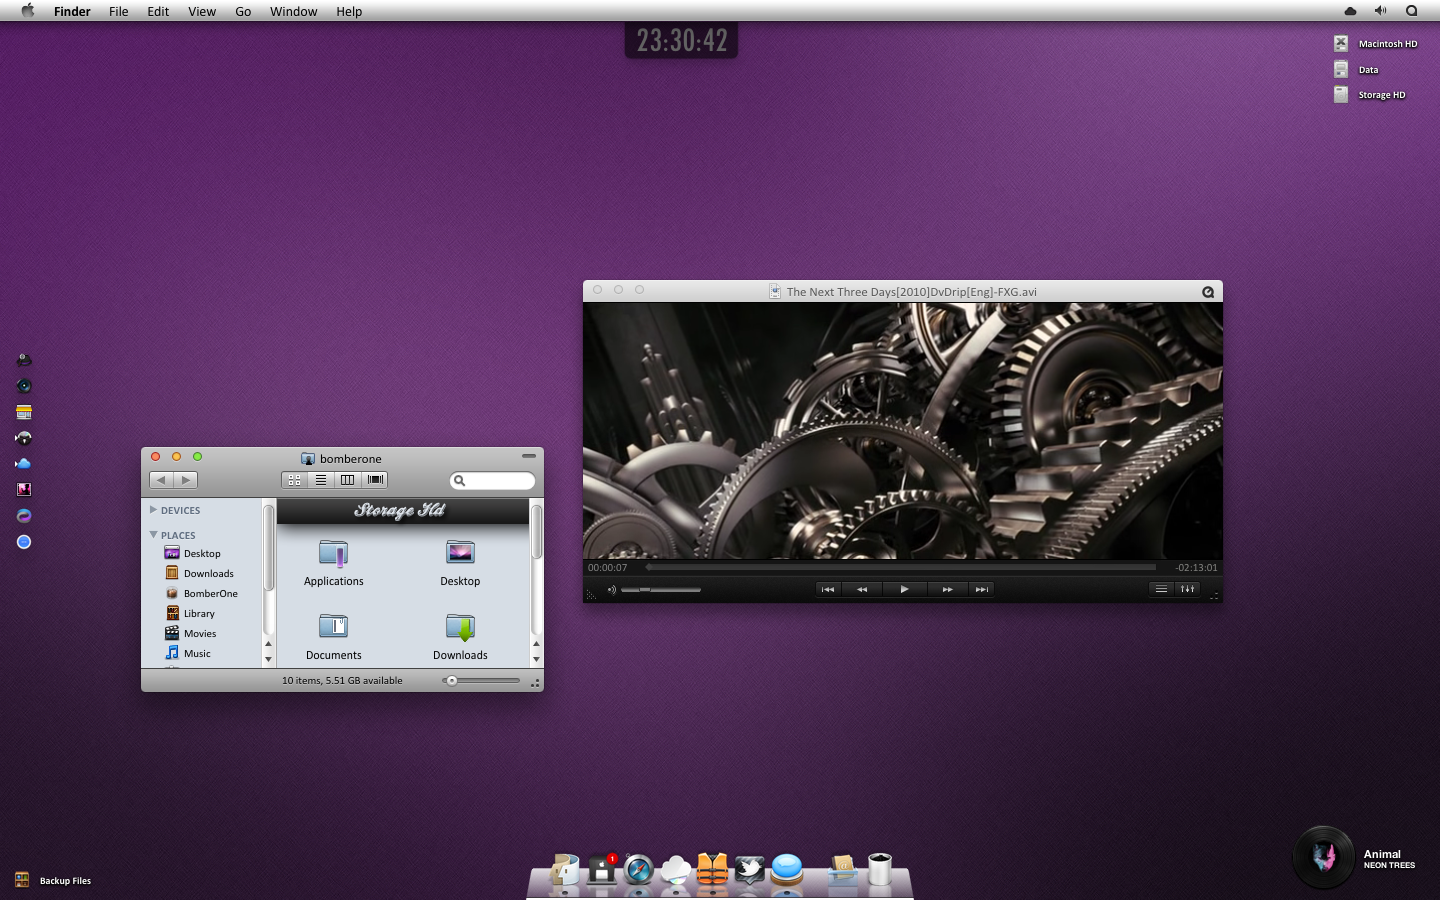Viewport: 1440px width, 900px height.
Task: Open the Finder menu
Action: coord(72,11)
